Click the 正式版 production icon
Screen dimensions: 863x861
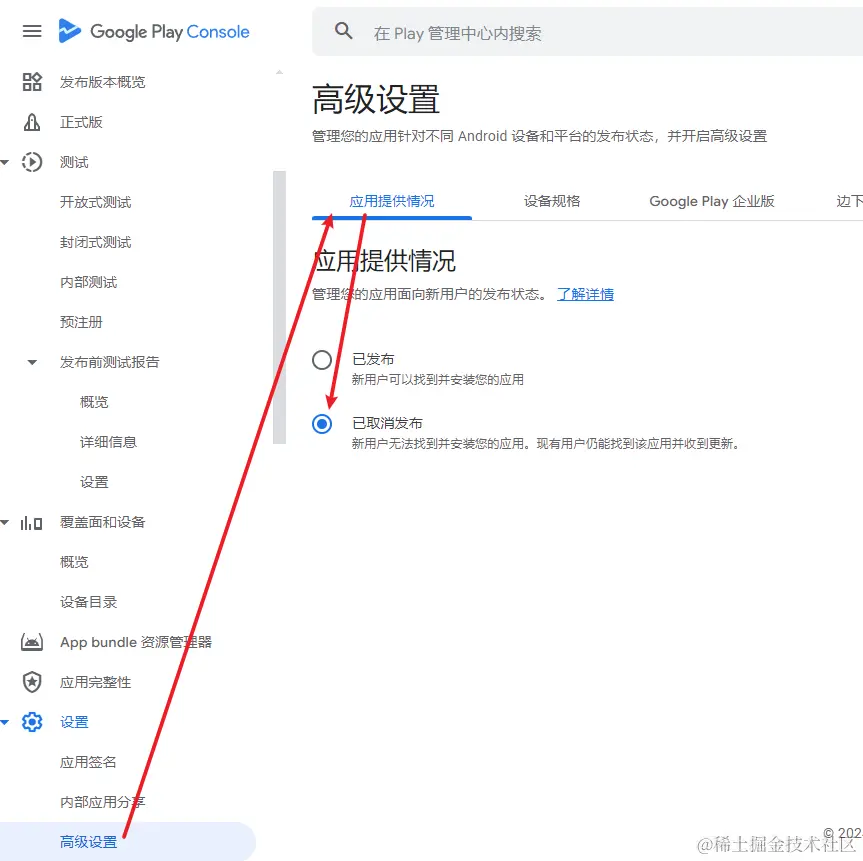(x=32, y=122)
